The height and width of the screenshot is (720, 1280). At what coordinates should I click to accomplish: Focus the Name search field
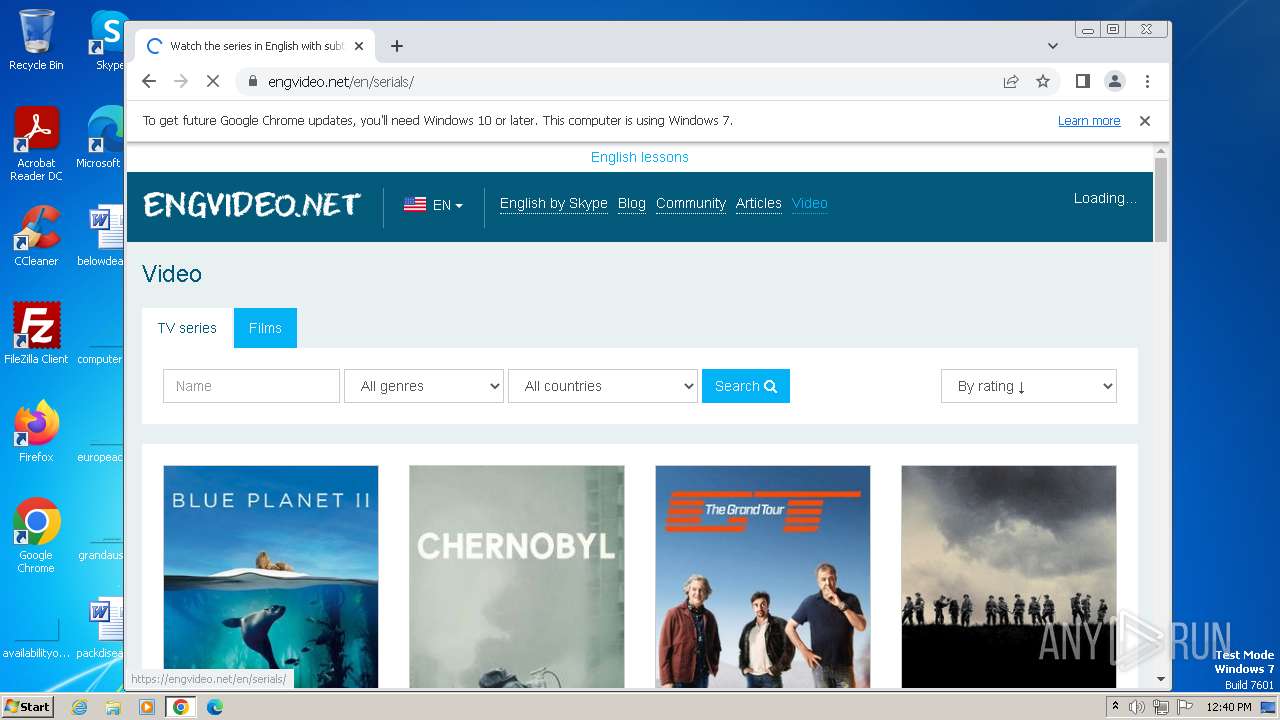(x=251, y=386)
